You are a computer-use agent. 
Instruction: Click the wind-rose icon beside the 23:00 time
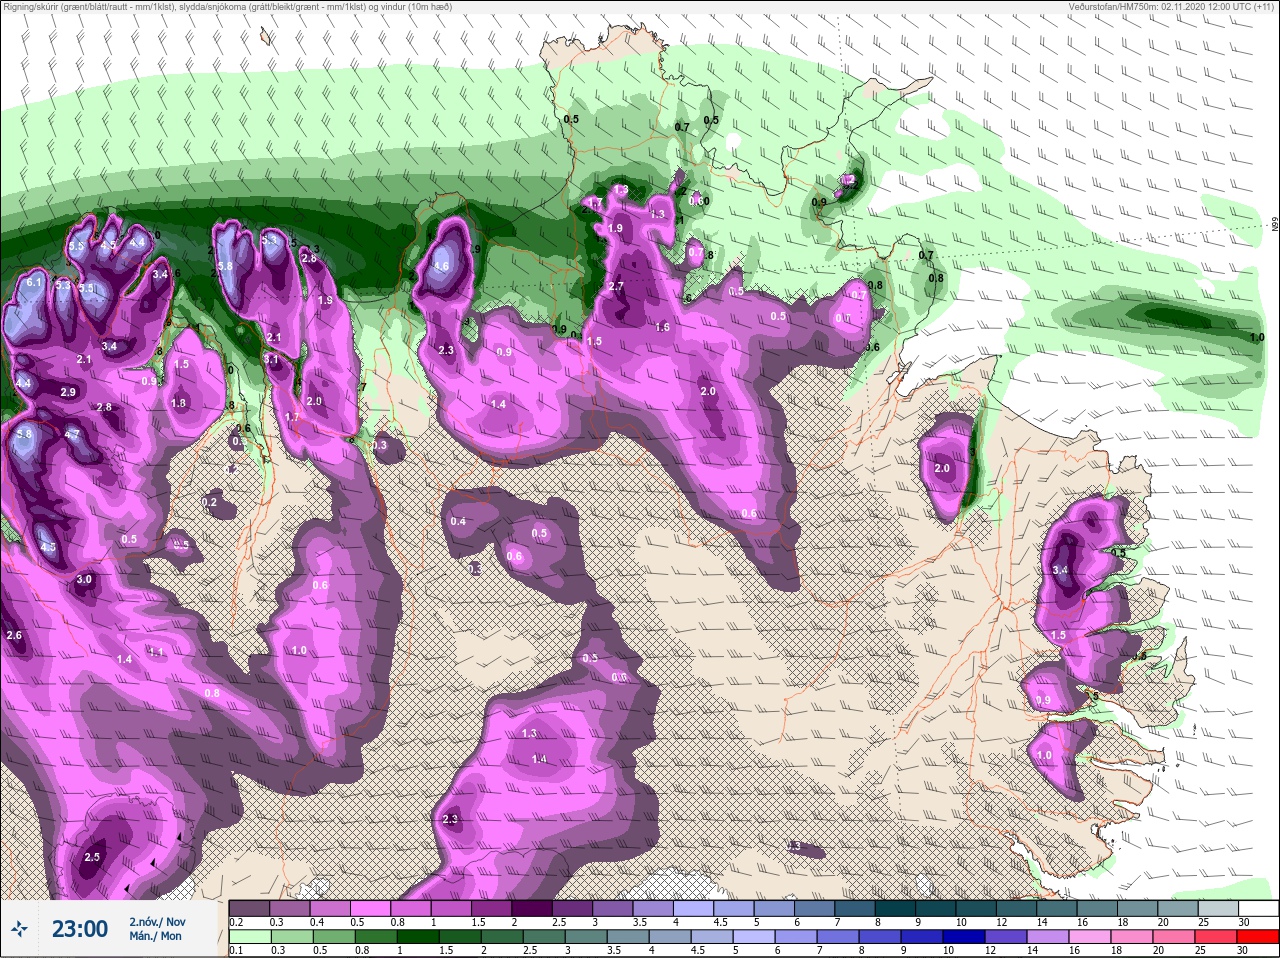19,930
